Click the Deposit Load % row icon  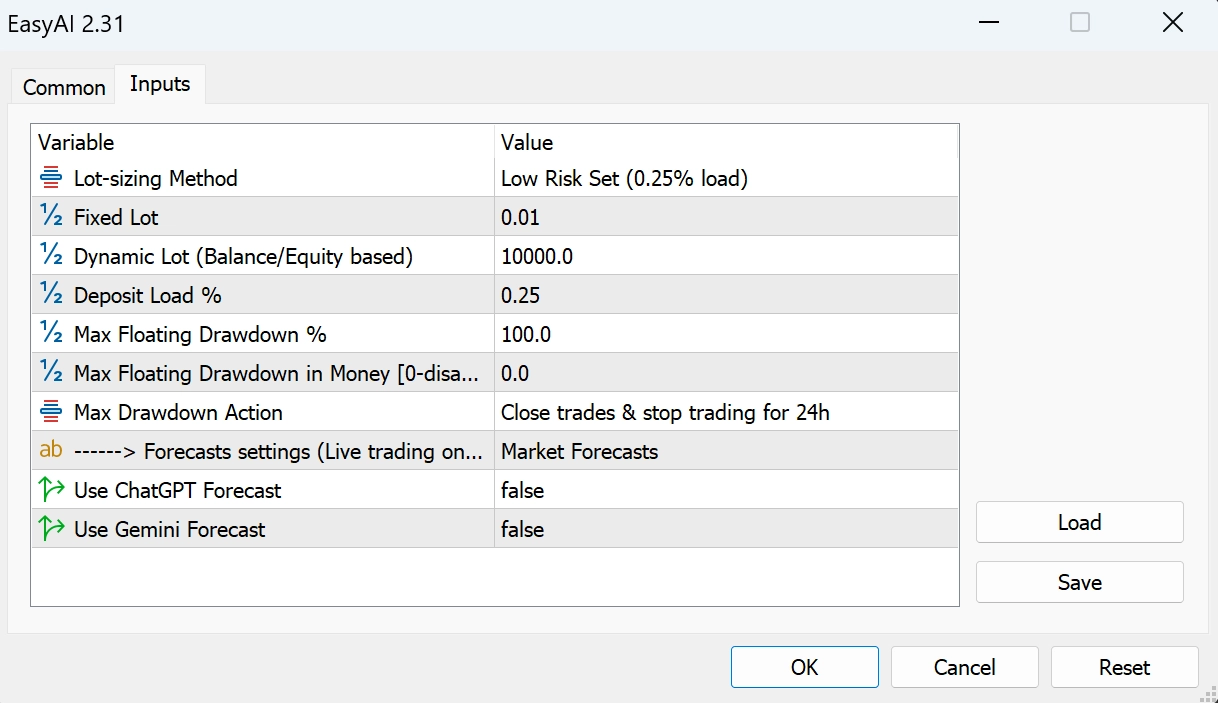[x=51, y=295]
